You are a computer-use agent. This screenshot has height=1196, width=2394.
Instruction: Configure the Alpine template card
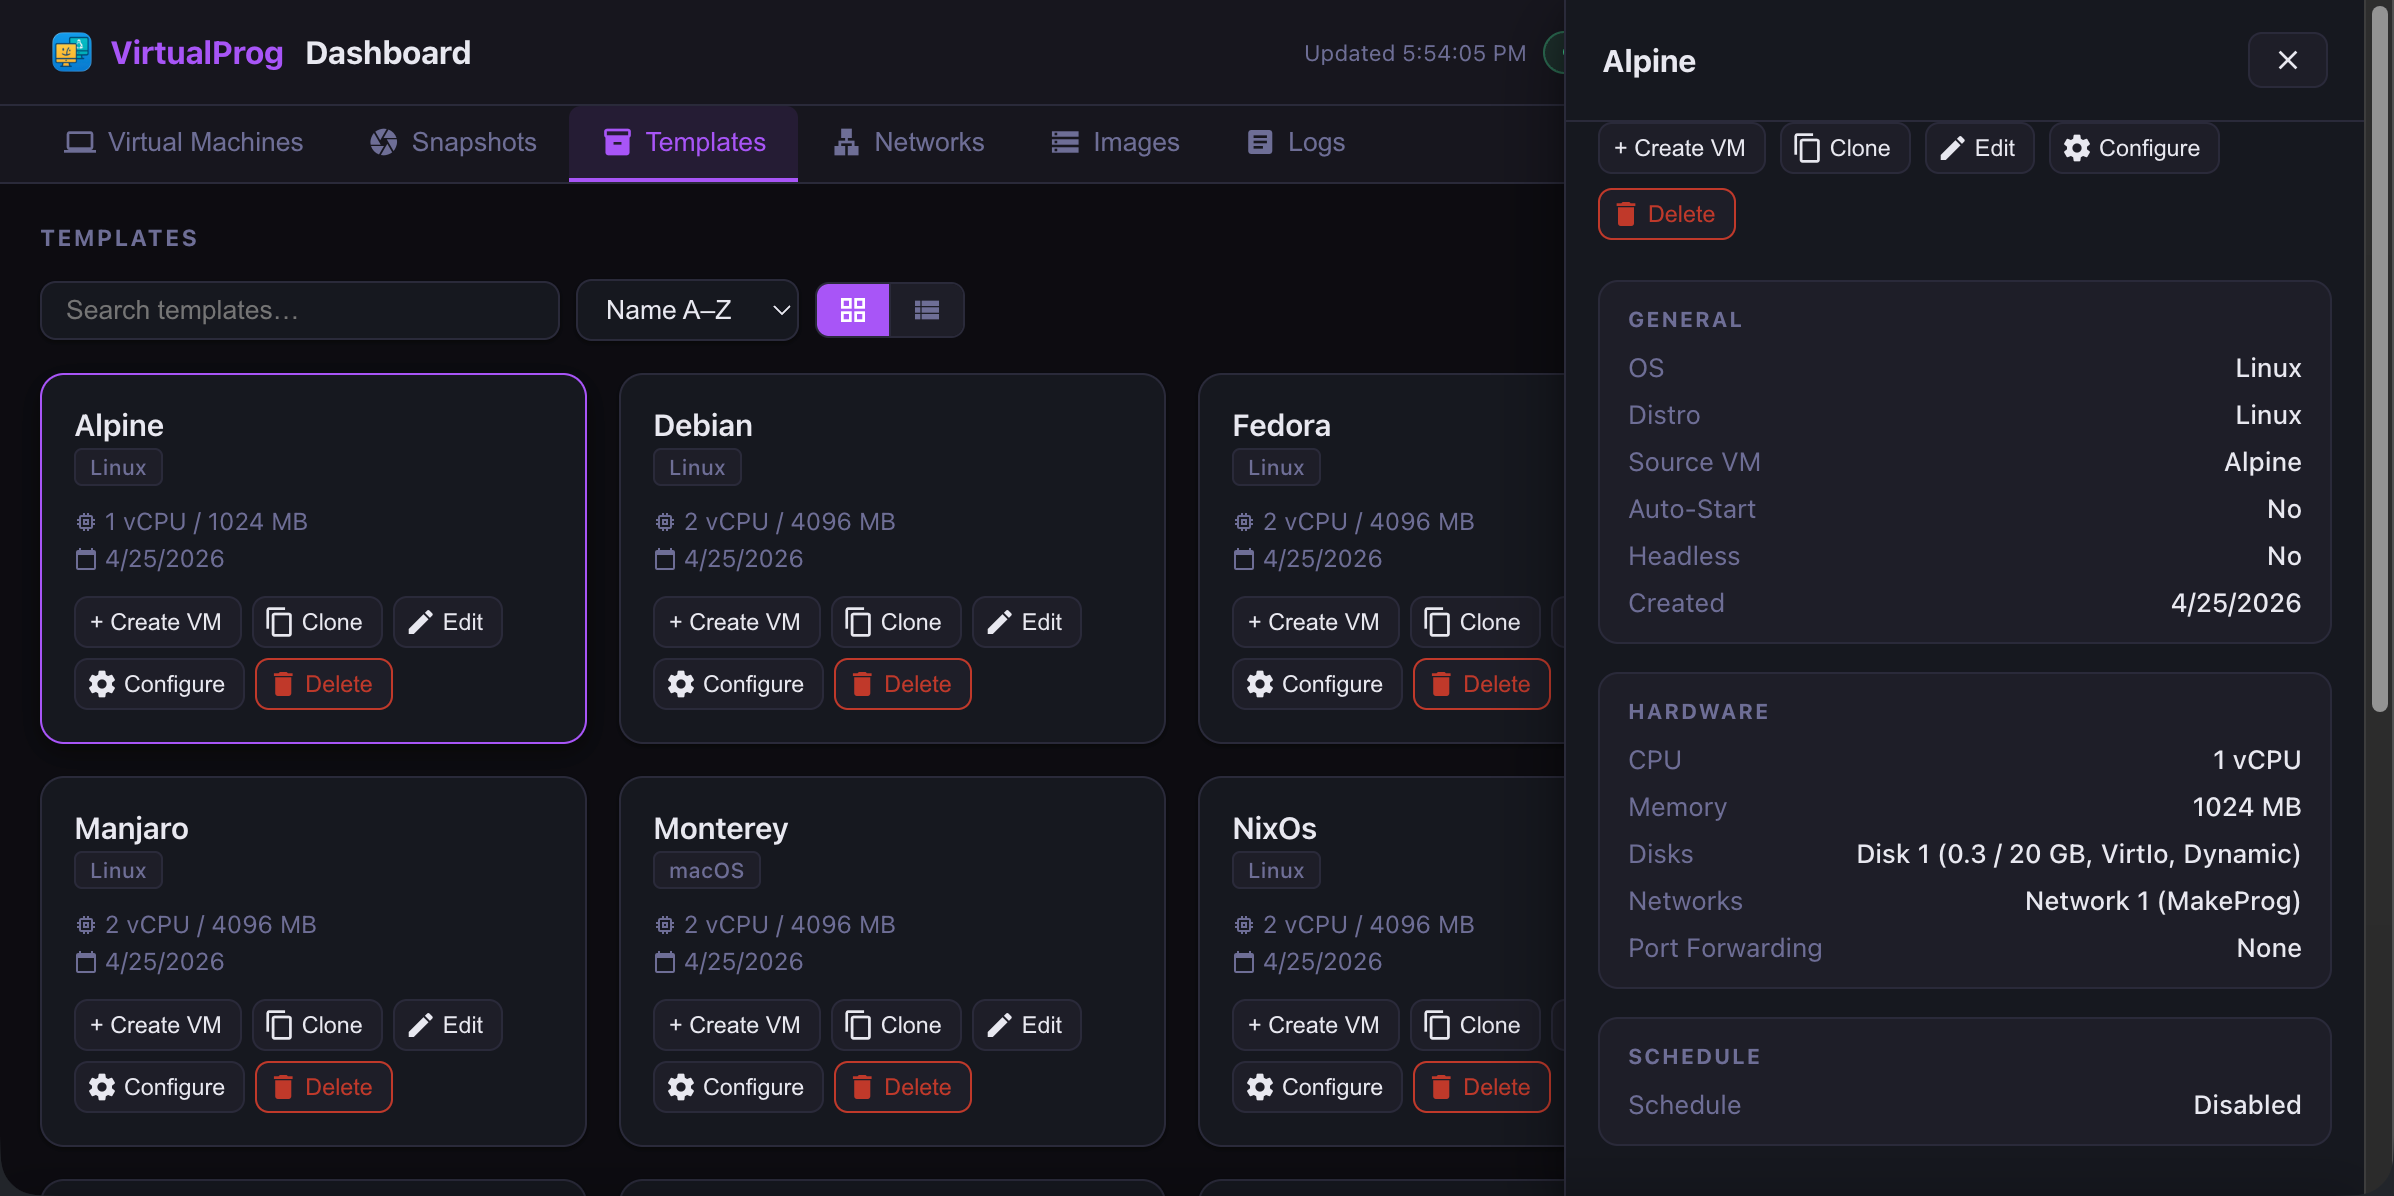(159, 684)
